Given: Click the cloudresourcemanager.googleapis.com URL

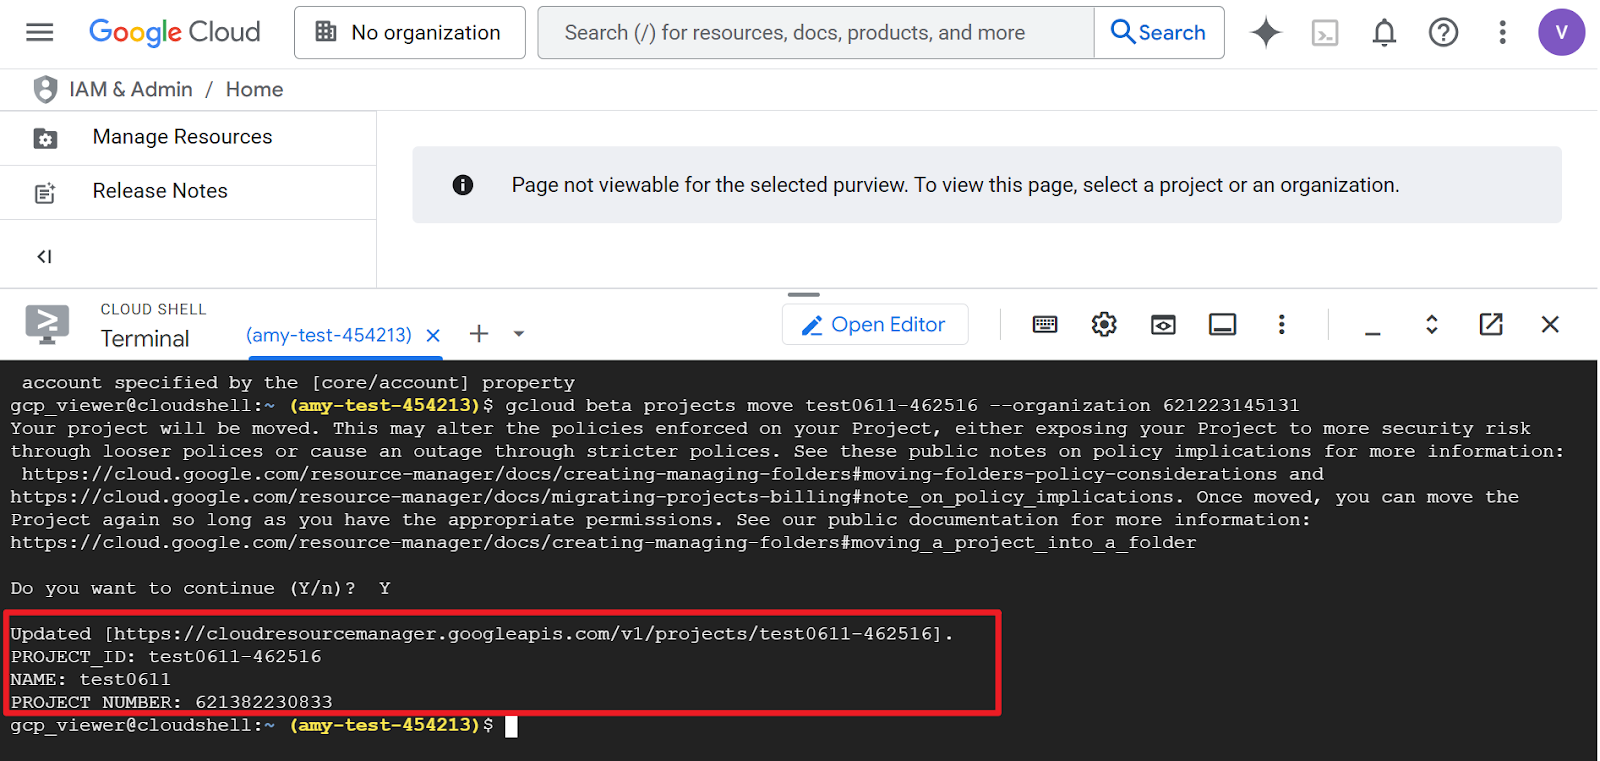Looking at the screenshot, I should 523,634.
